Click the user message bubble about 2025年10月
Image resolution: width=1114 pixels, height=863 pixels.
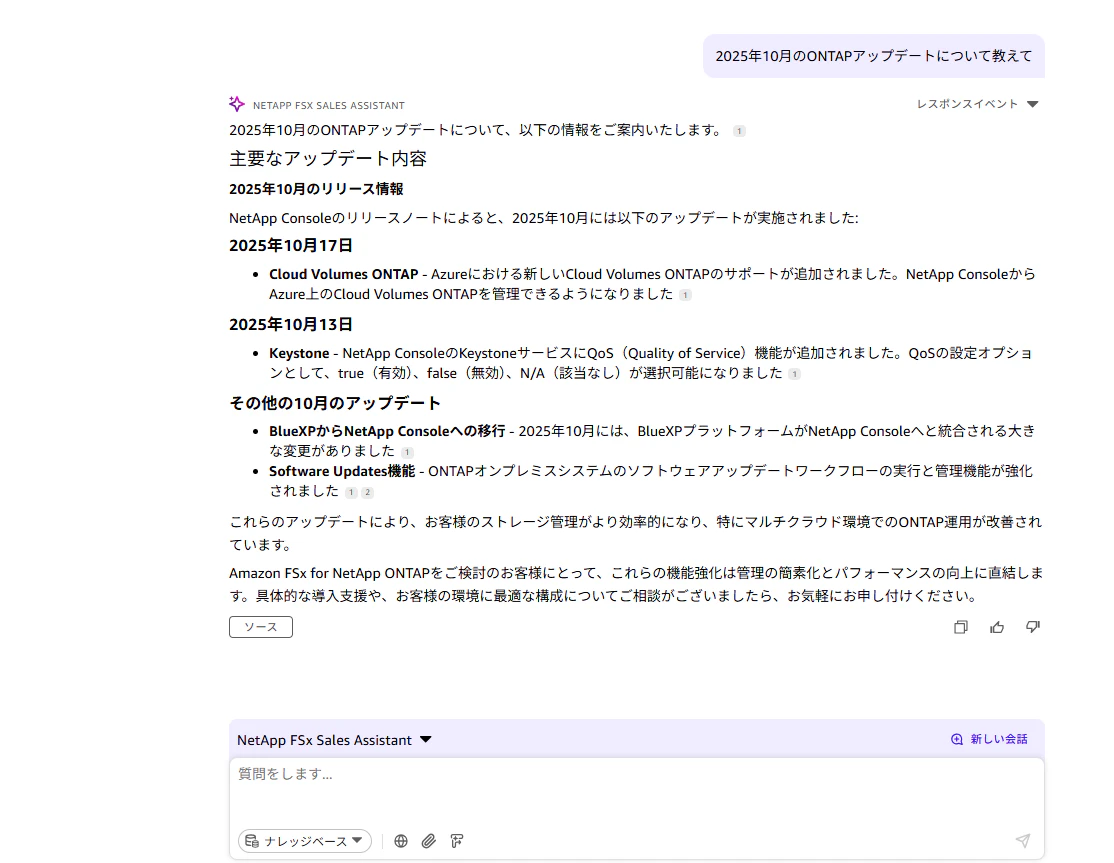(874, 56)
